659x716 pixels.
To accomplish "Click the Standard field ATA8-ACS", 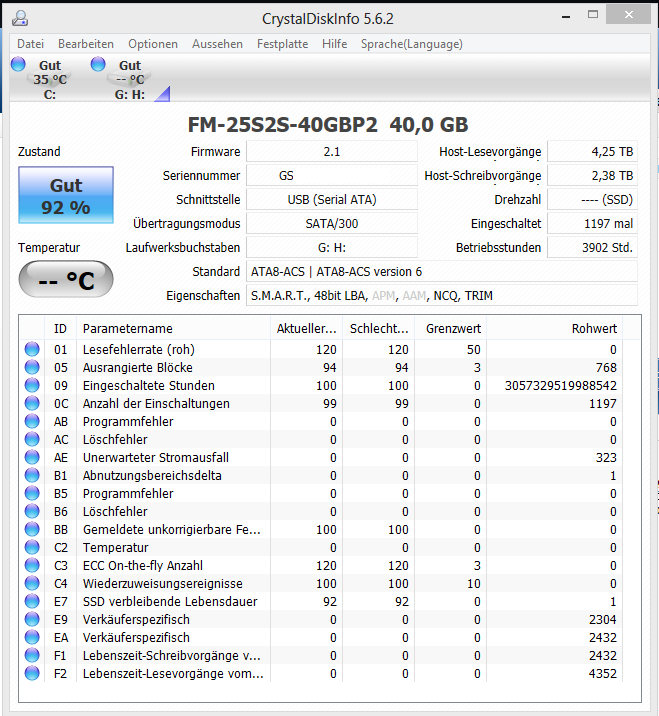I will [x=442, y=272].
